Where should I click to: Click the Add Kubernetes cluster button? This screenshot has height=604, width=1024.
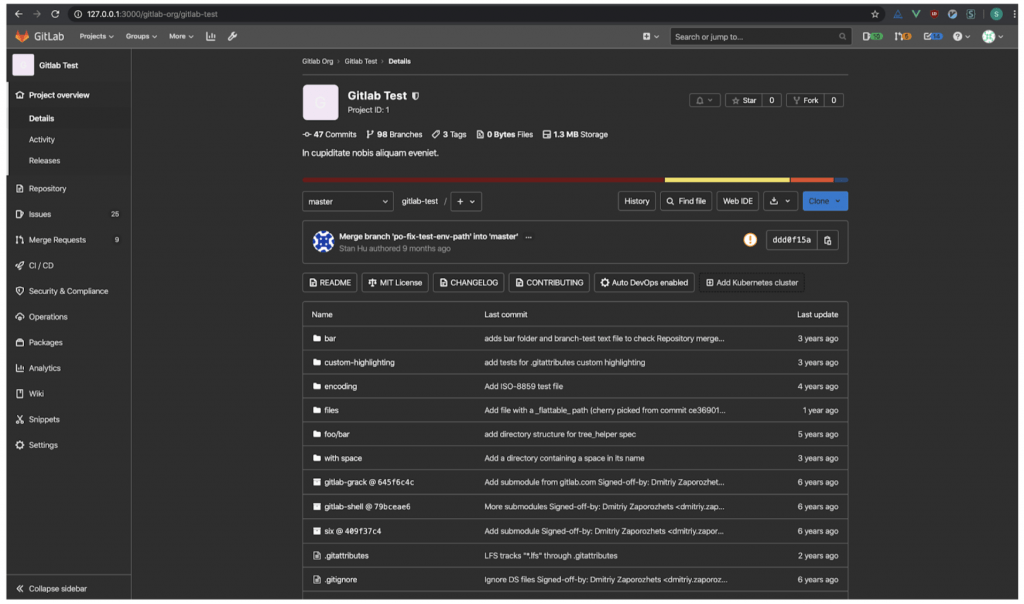752,283
